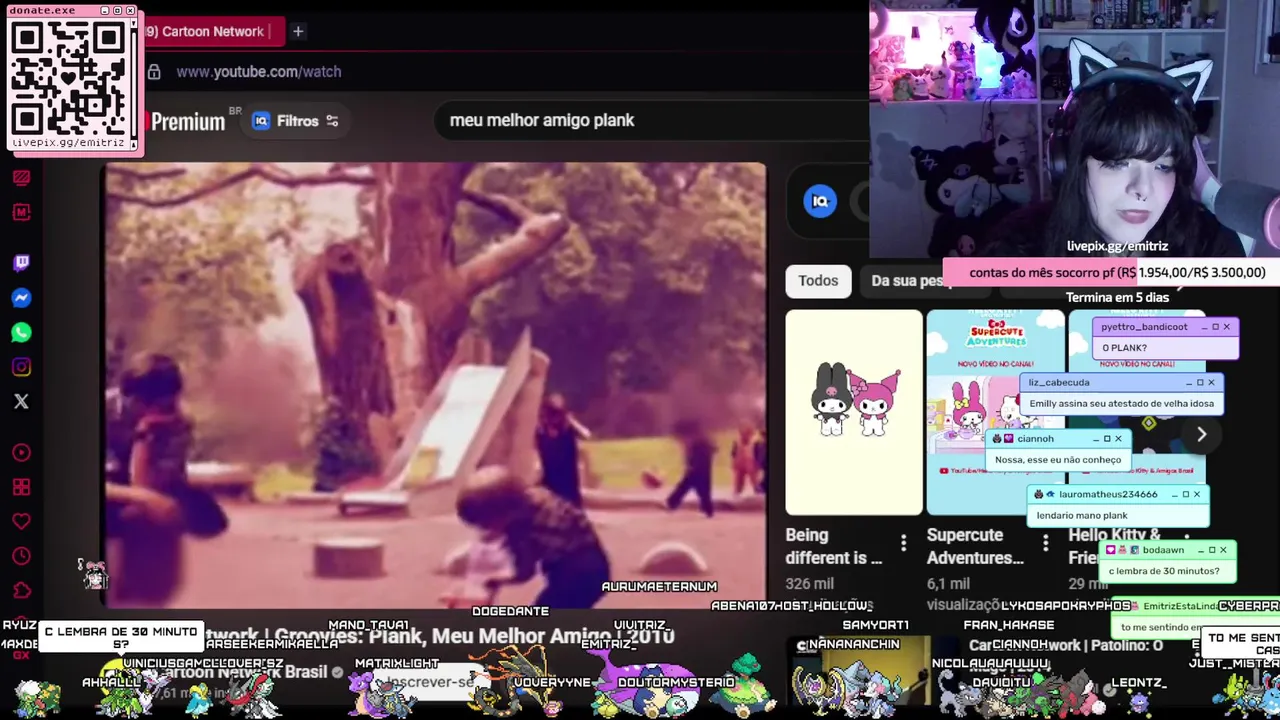Click the topmost striped red sidebar icon
The image size is (1280, 720).
click(21, 178)
